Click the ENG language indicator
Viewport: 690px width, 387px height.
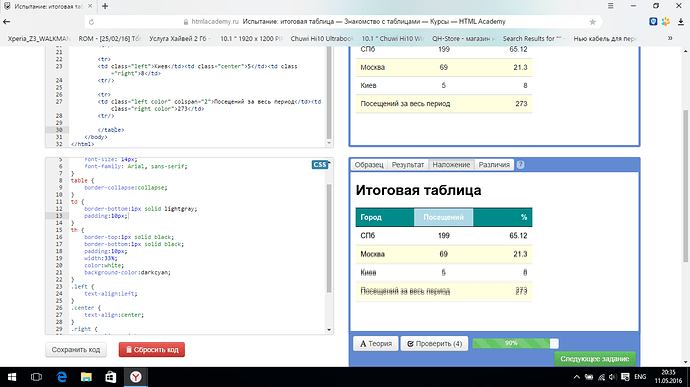[640, 377]
